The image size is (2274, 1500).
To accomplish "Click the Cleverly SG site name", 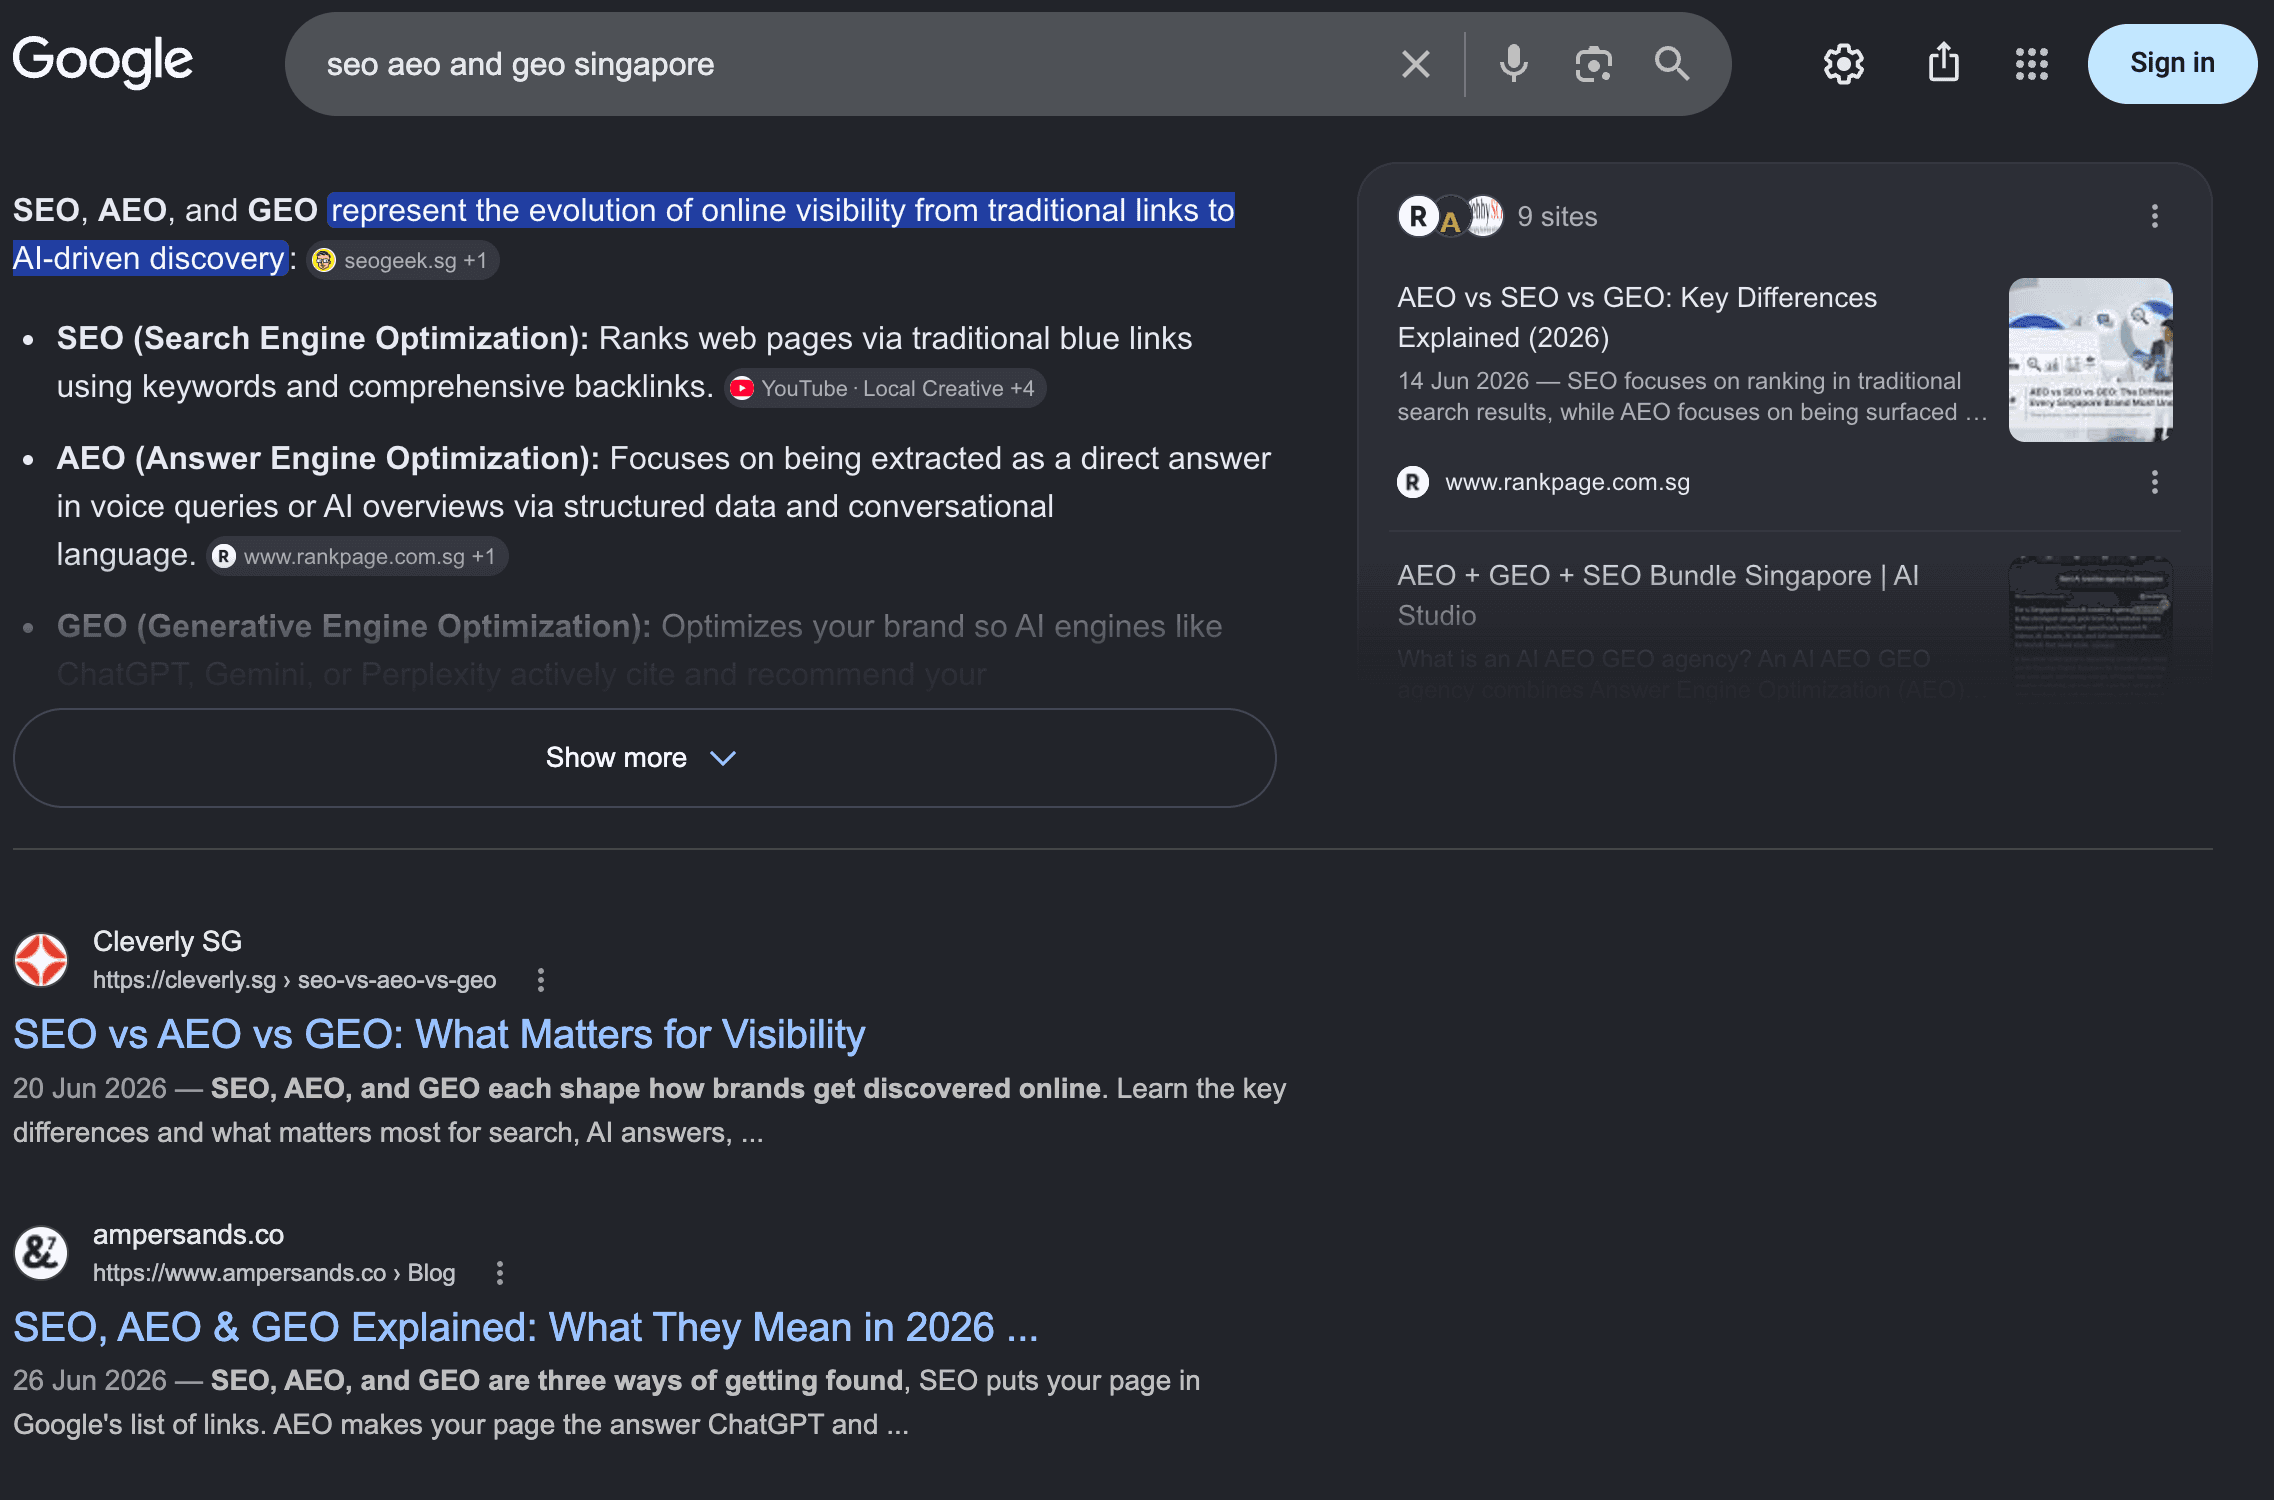I will 167,941.
